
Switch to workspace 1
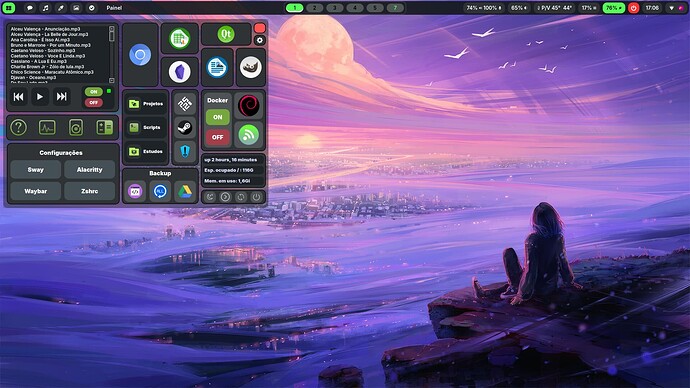(x=295, y=8)
